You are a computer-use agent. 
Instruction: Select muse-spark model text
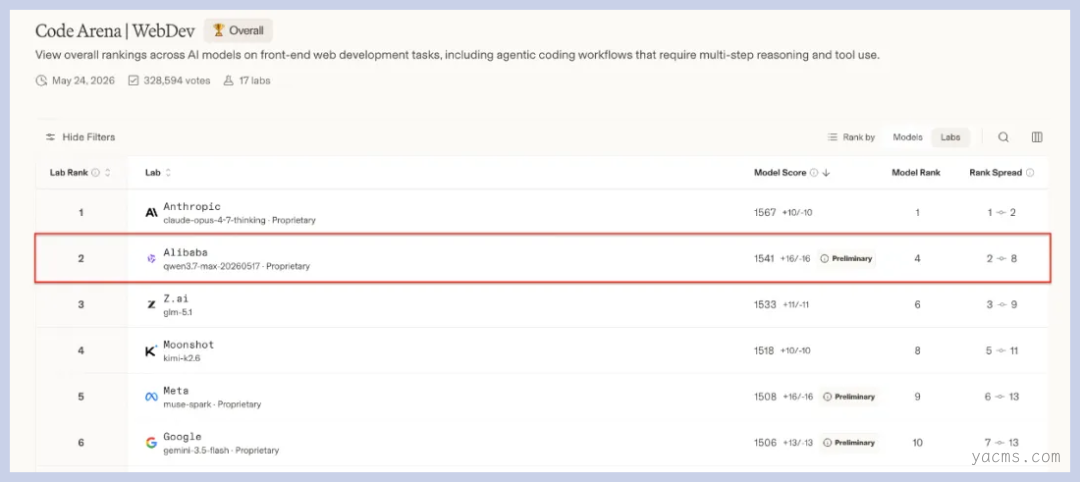pos(188,404)
